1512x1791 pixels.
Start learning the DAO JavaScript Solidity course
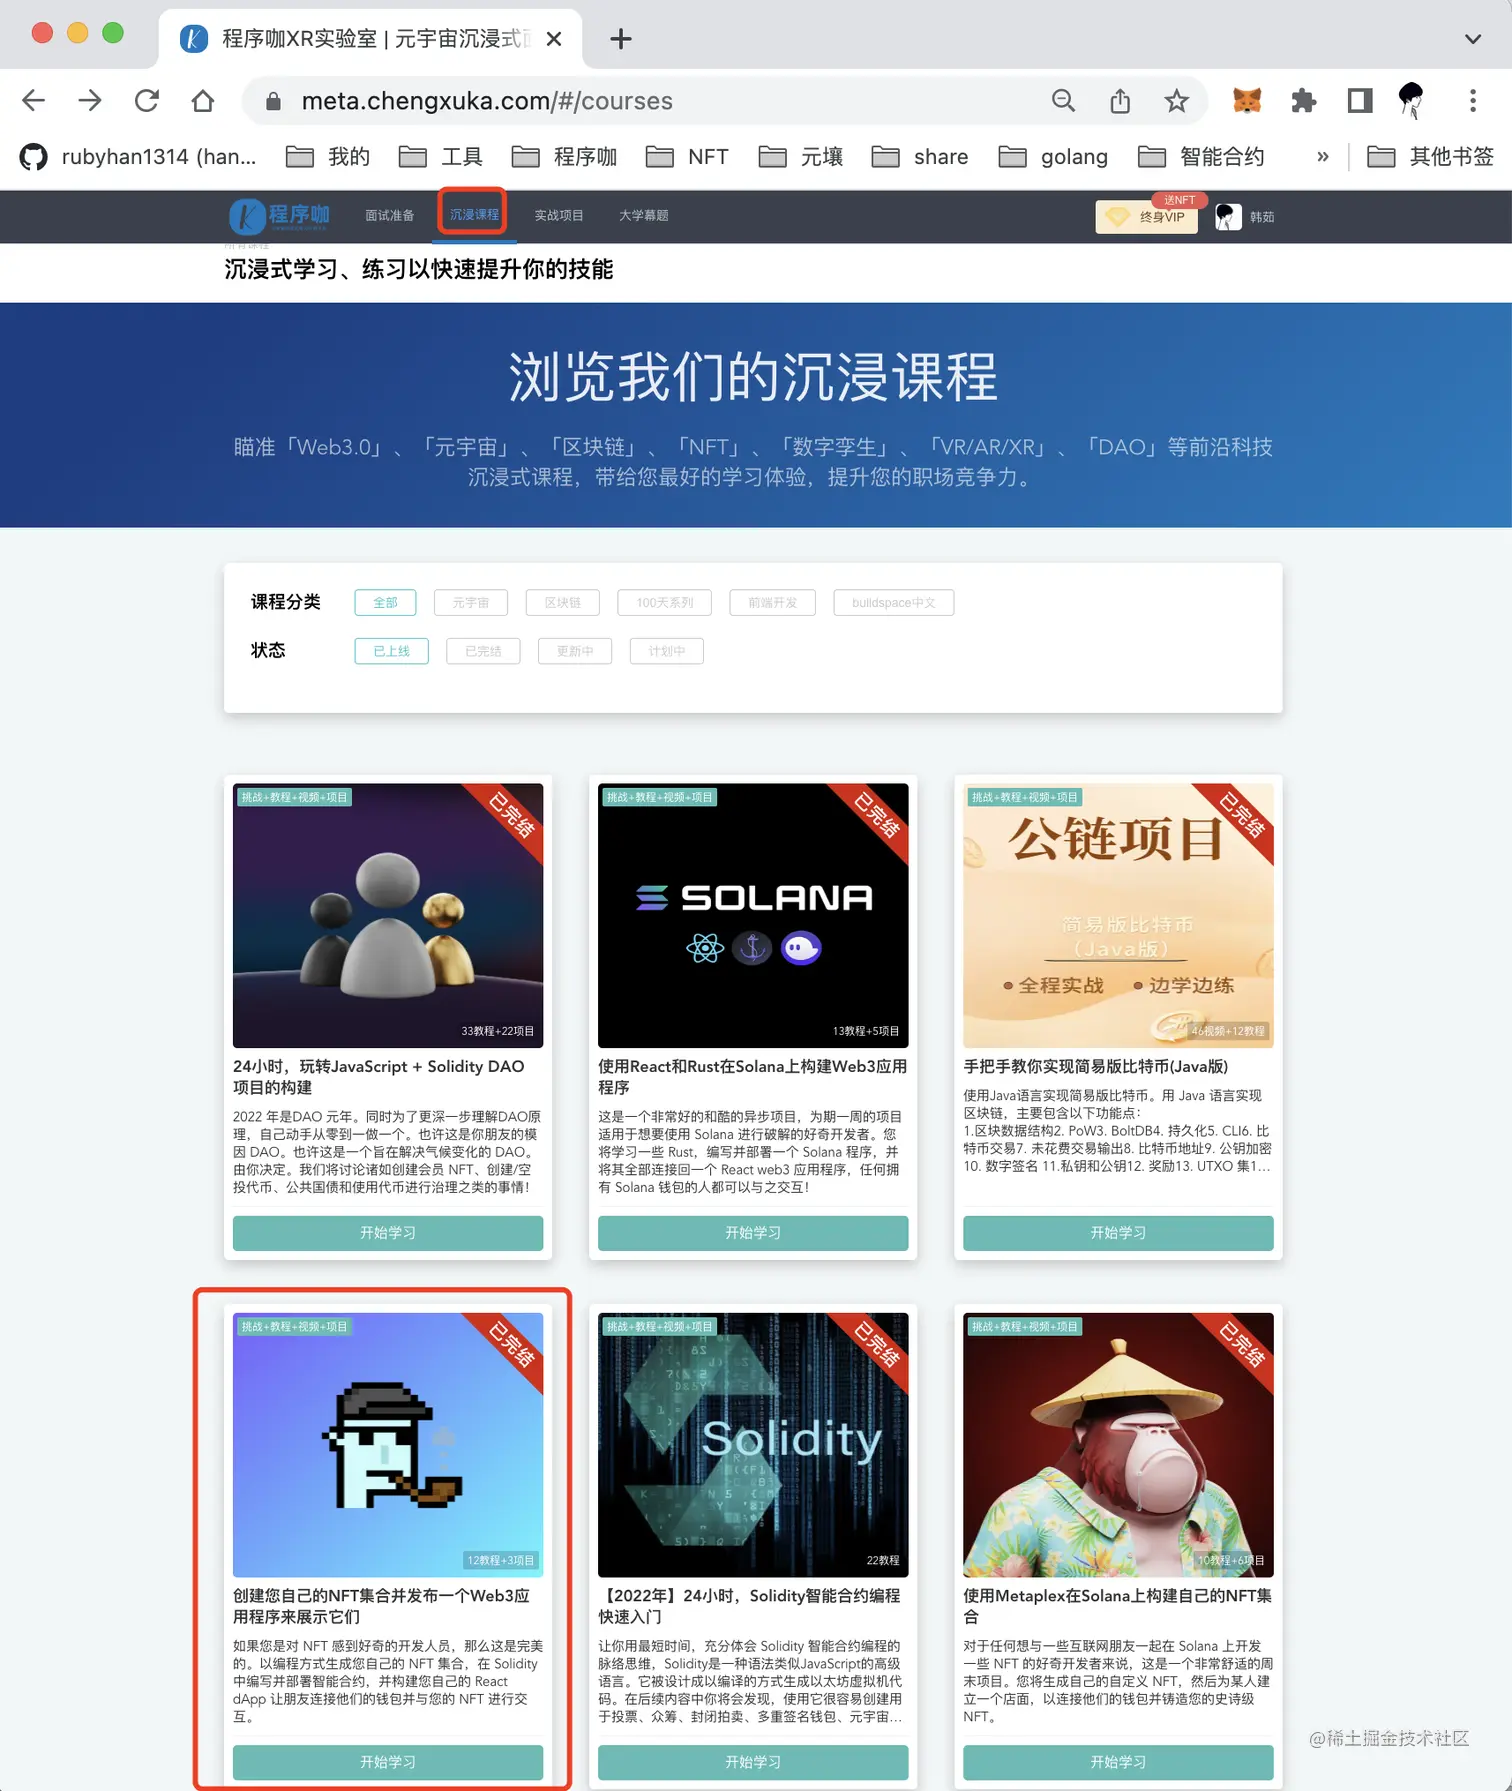(x=388, y=1233)
